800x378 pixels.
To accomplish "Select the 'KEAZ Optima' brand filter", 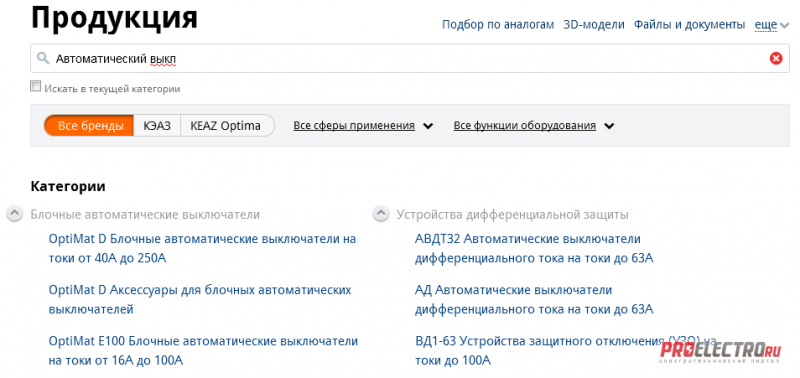I will click(x=227, y=125).
